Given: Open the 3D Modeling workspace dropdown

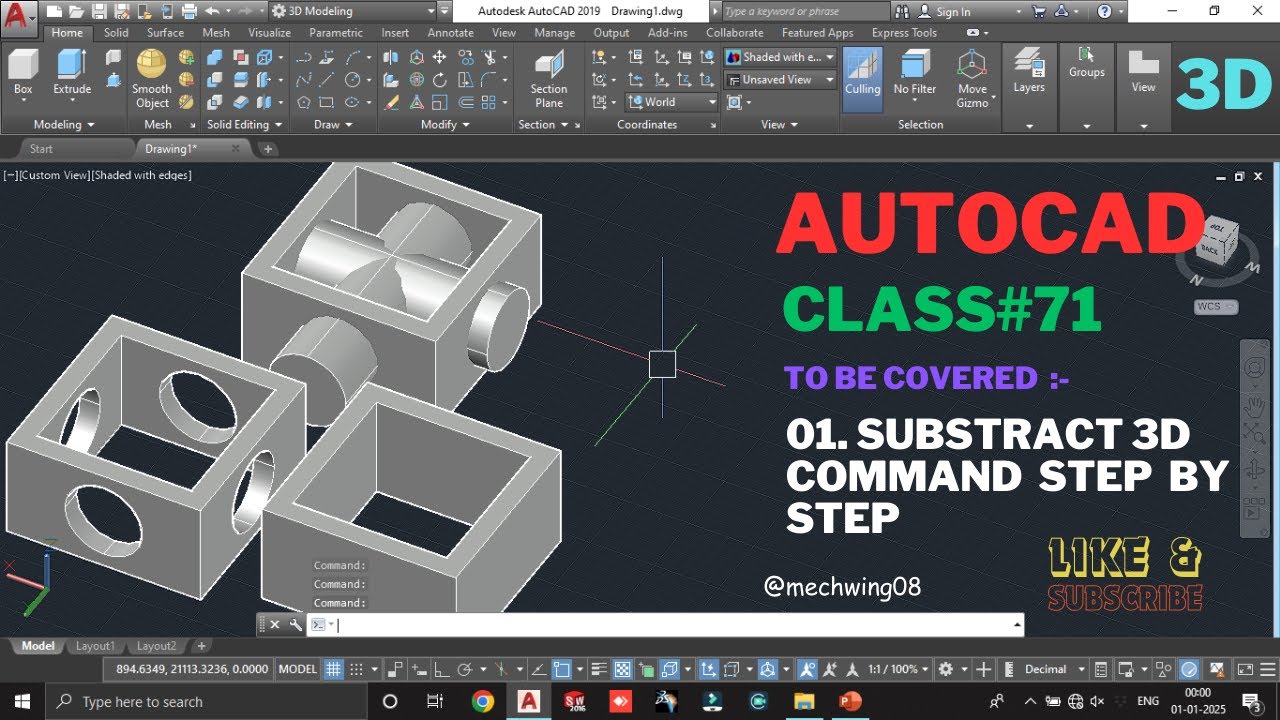Looking at the screenshot, I should pos(352,11).
